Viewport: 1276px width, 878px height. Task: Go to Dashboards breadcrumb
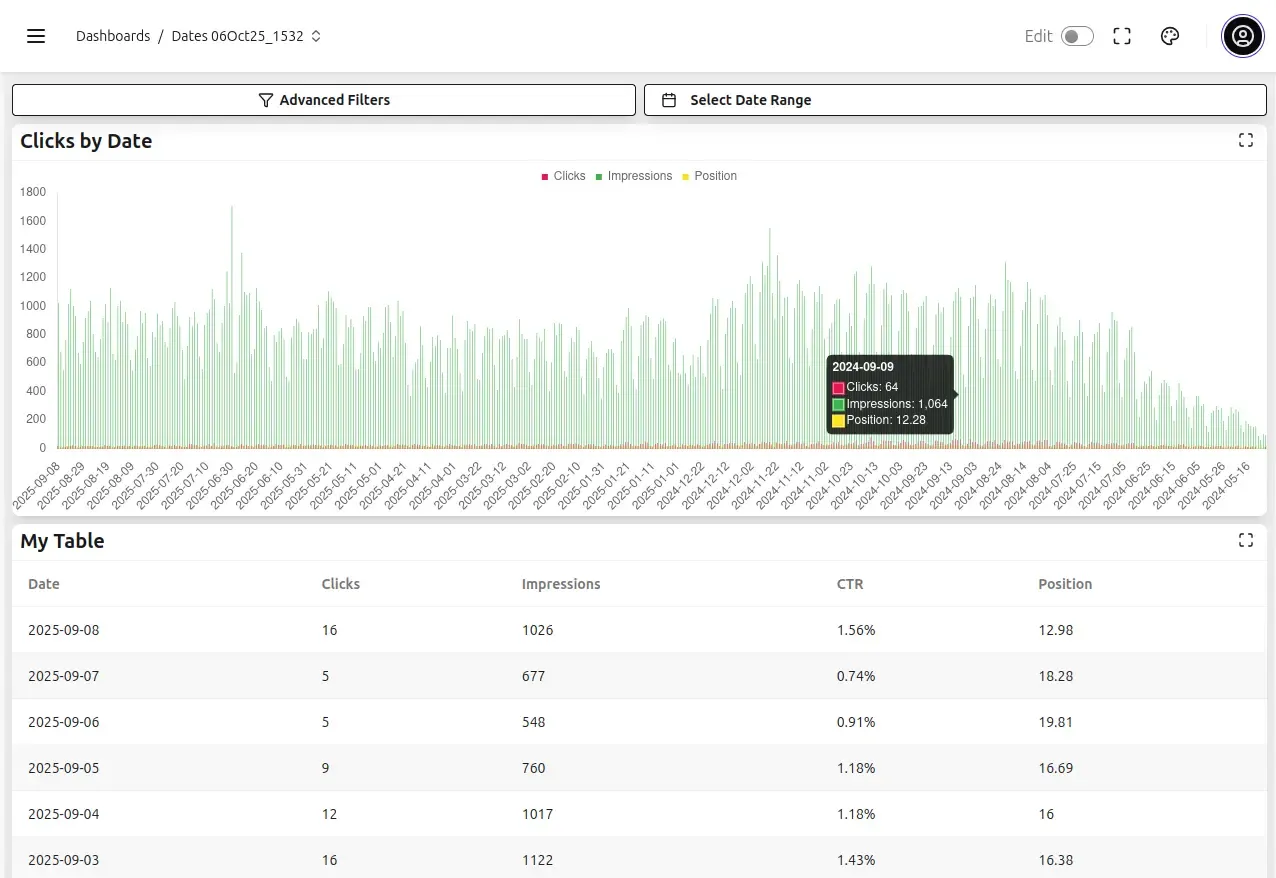point(113,36)
